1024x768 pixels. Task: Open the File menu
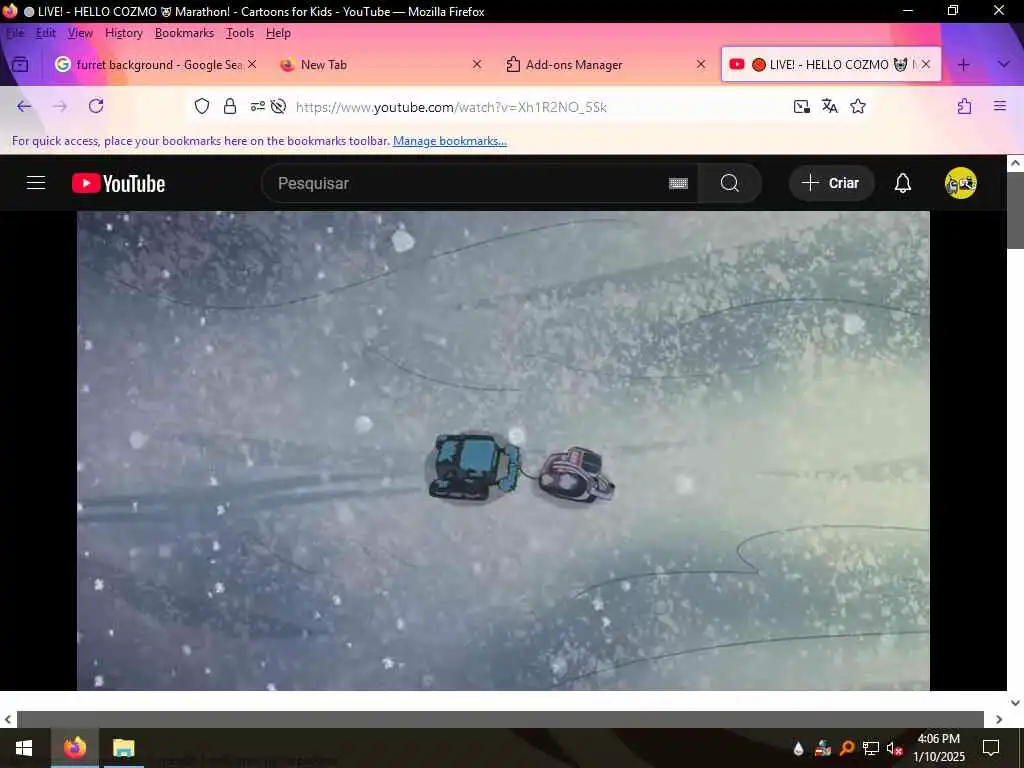[x=15, y=33]
